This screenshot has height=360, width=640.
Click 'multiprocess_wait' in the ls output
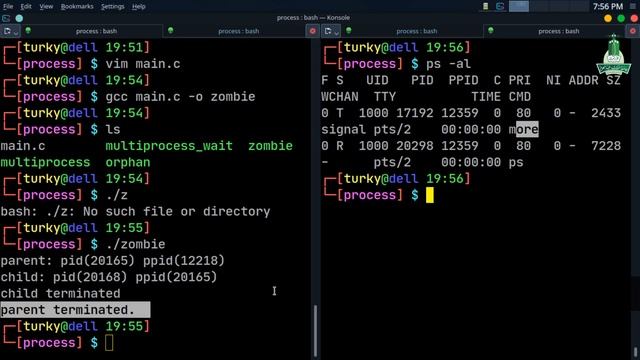coord(169,146)
